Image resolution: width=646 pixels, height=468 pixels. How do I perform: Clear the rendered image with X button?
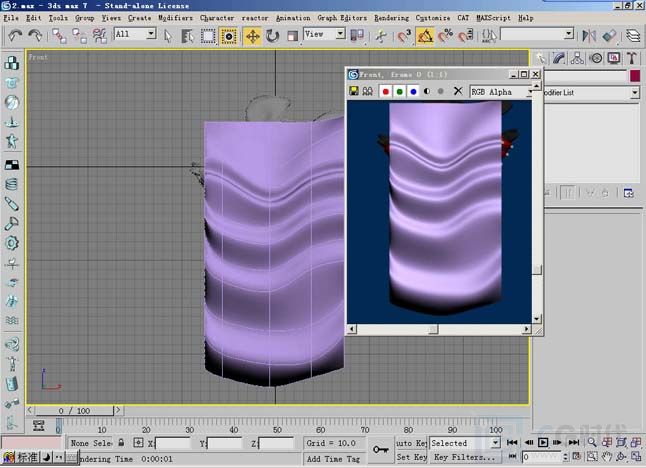(x=458, y=91)
